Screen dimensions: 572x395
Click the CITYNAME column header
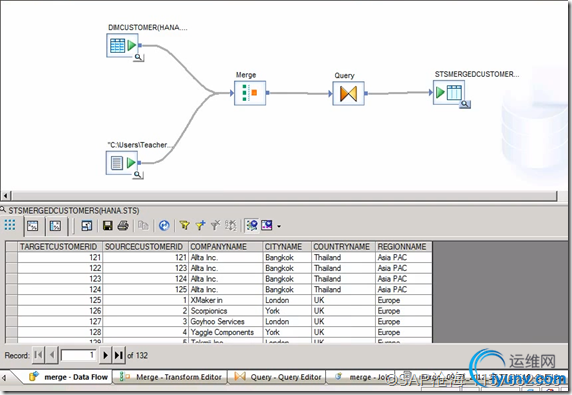click(x=287, y=247)
